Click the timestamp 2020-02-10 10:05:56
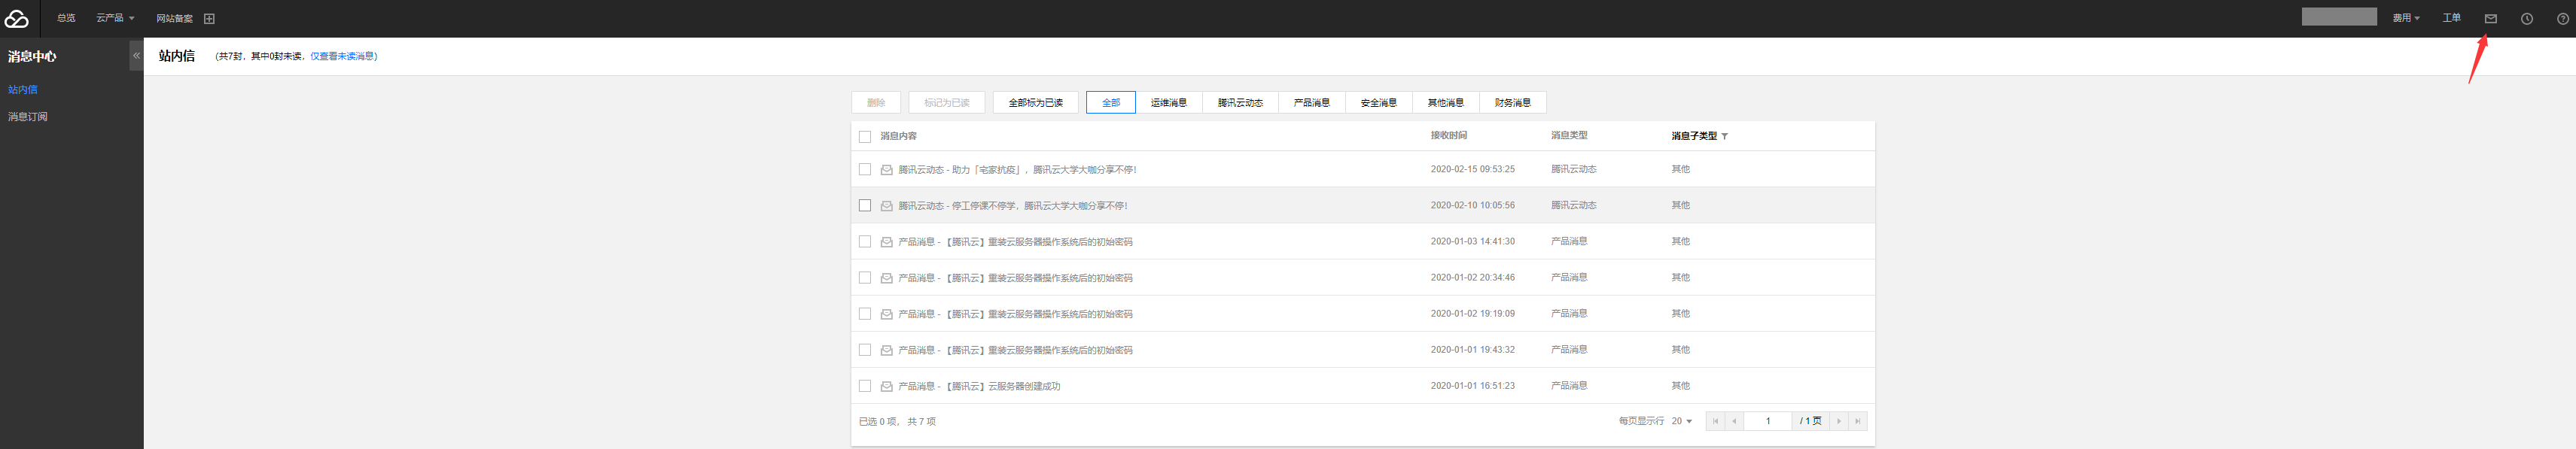 coord(1472,206)
